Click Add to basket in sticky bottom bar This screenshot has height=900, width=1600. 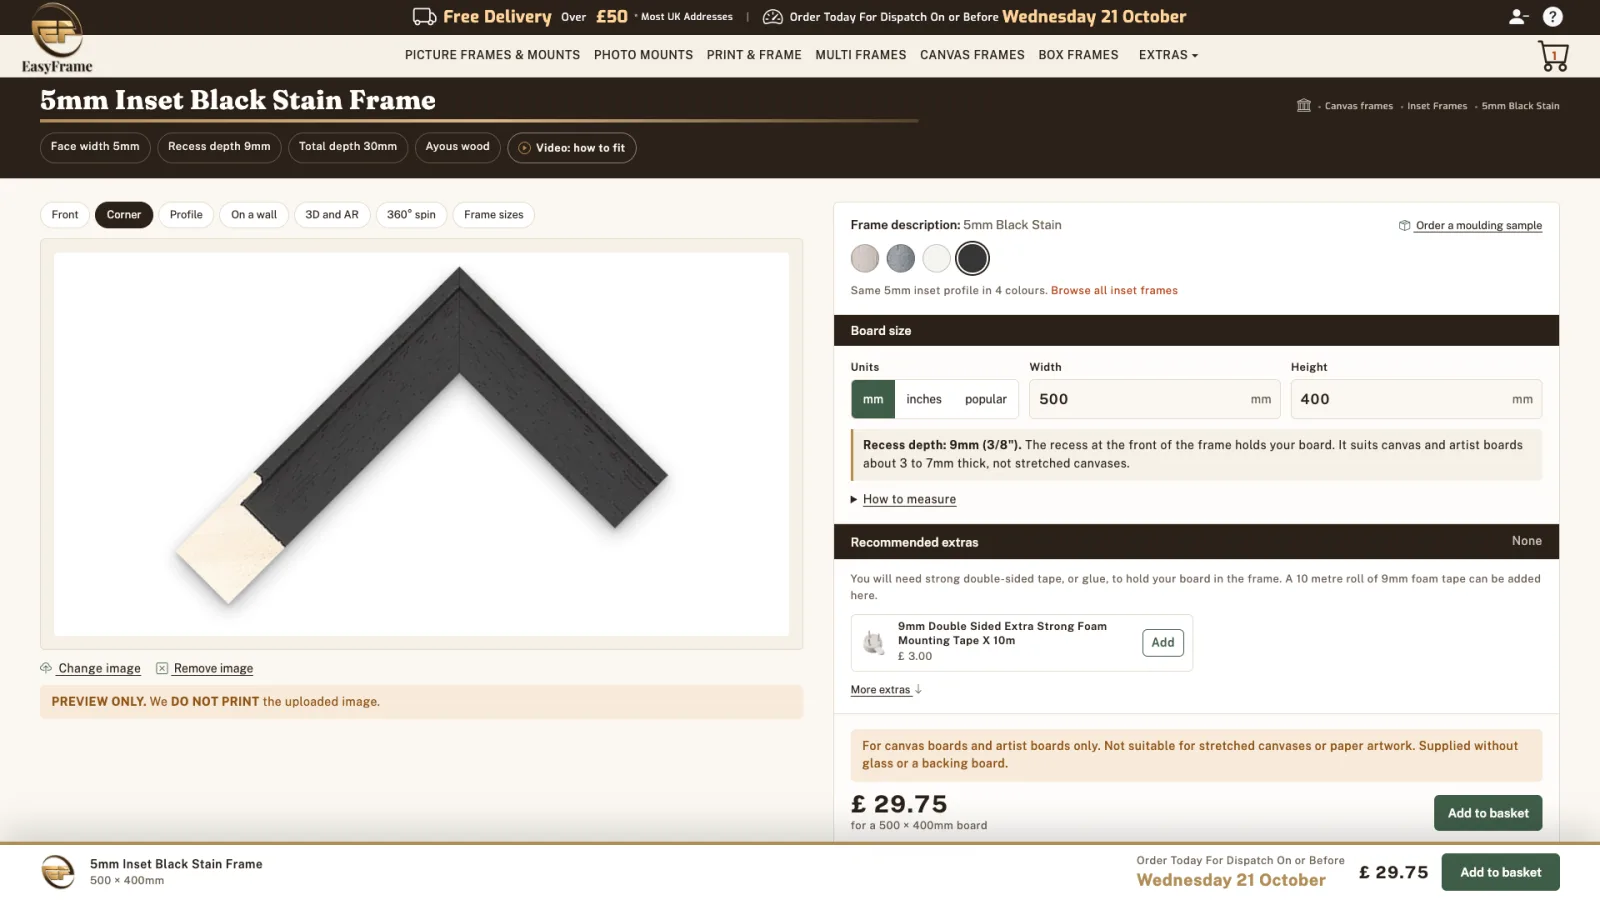click(x=1500, y=872)
